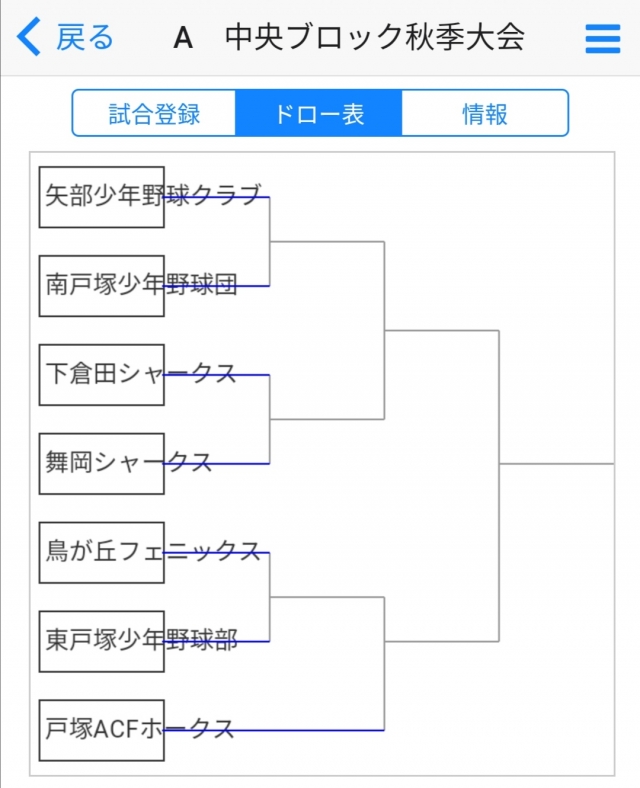Viewport: 640px width, 788px height.
Task: Click the 戸塚ACFホークス team entry
Action: click(x=102, y=730)
